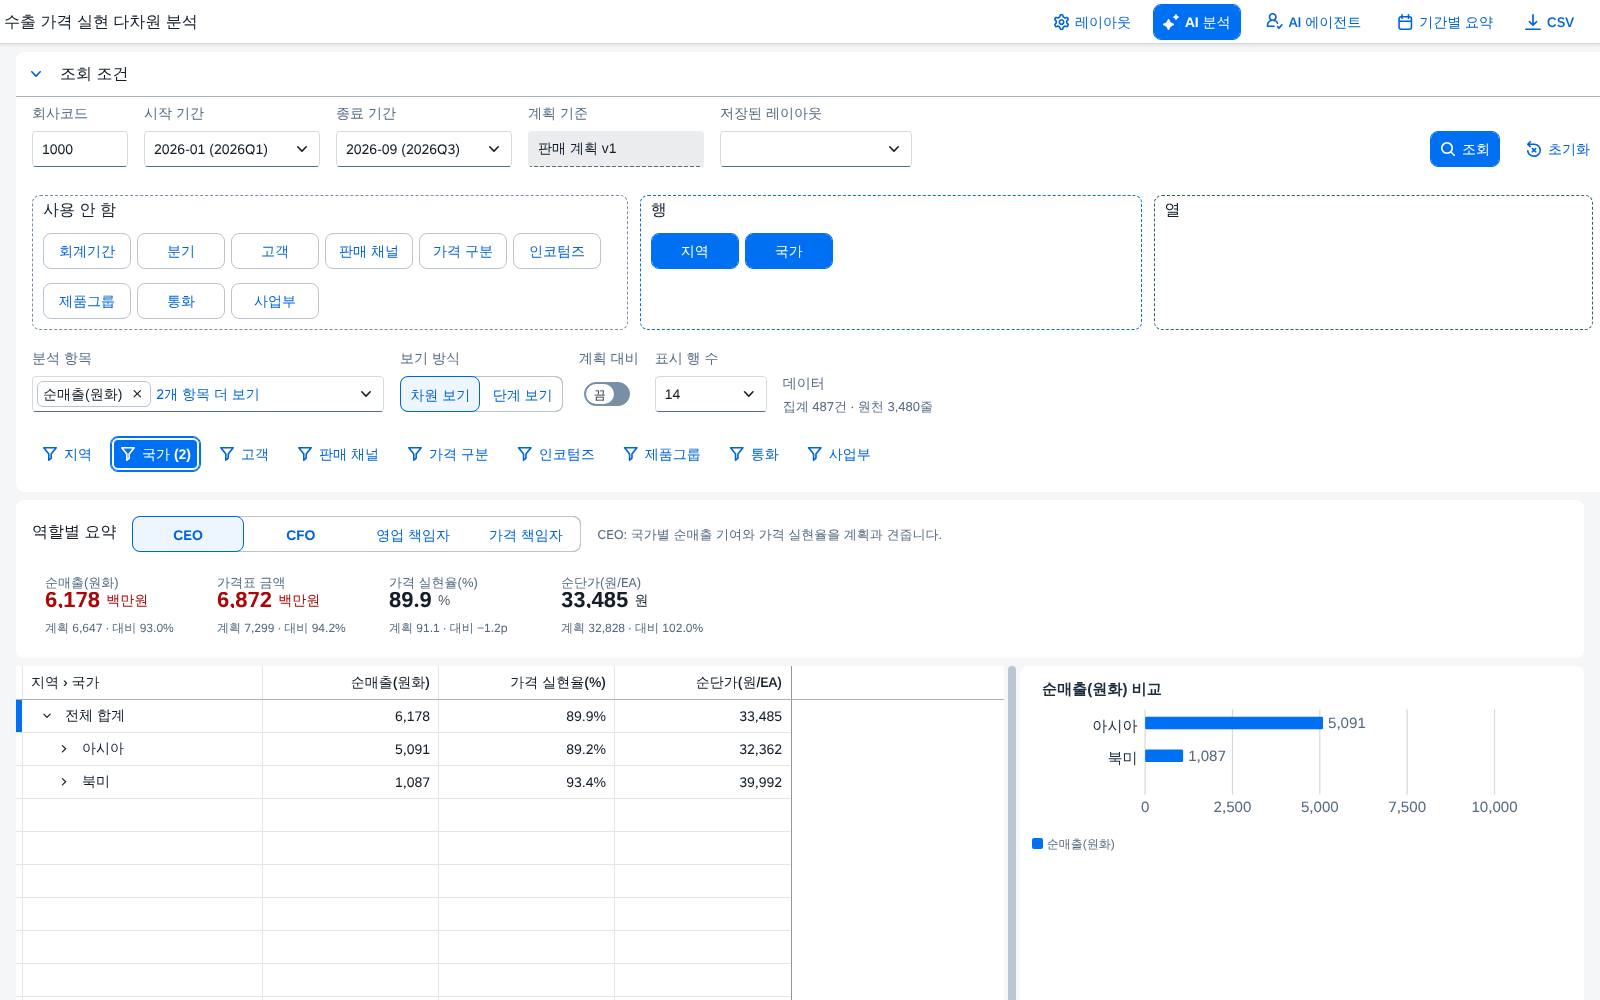Click the 아시아 bar in chart
Viewport: 1600px width, 1000px height.
coord(1233,723)
